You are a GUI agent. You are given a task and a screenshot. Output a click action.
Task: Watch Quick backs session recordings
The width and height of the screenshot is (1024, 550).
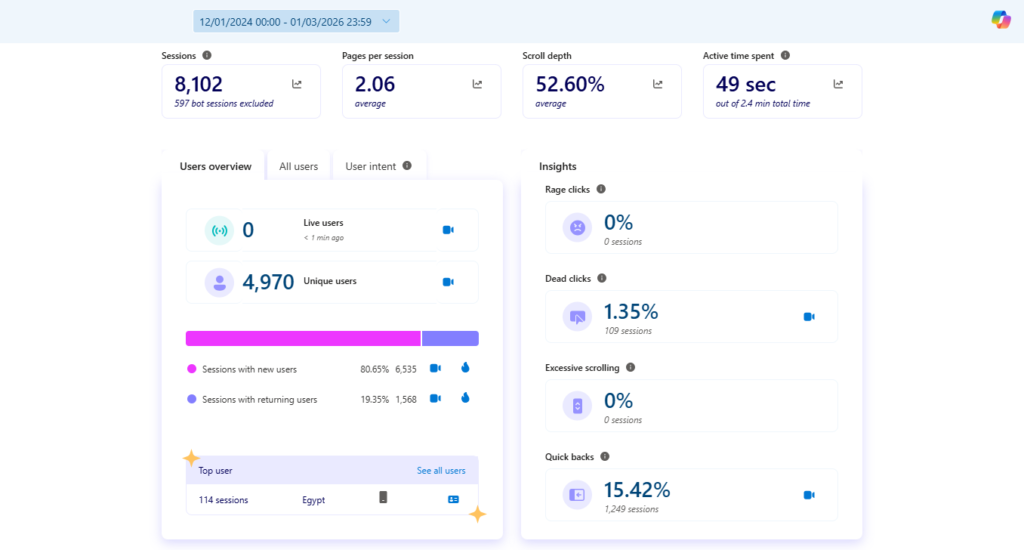(809, 495)
